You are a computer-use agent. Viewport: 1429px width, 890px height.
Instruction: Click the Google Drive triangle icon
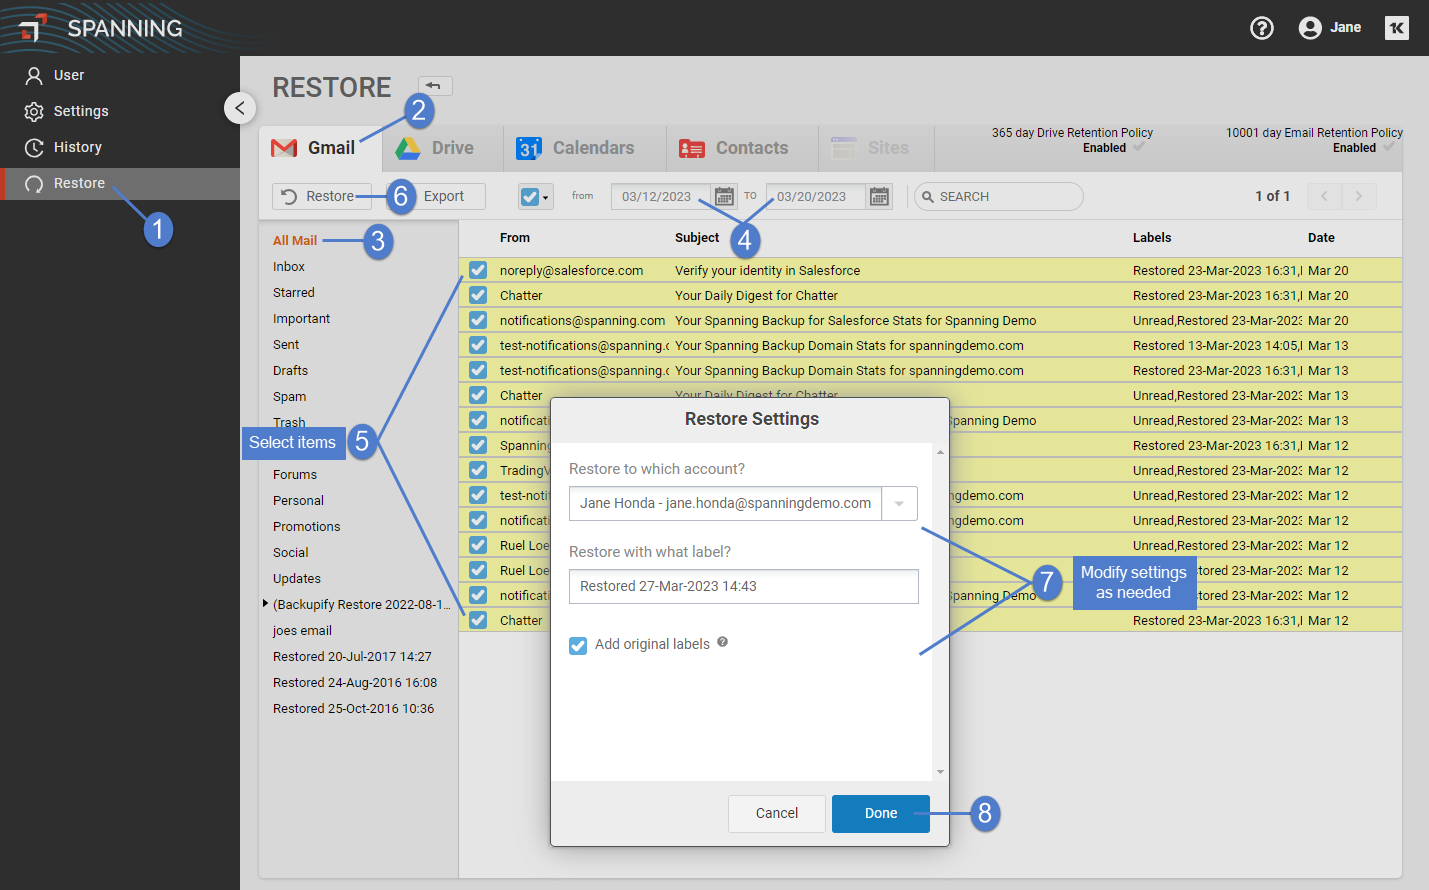[408, 148]
